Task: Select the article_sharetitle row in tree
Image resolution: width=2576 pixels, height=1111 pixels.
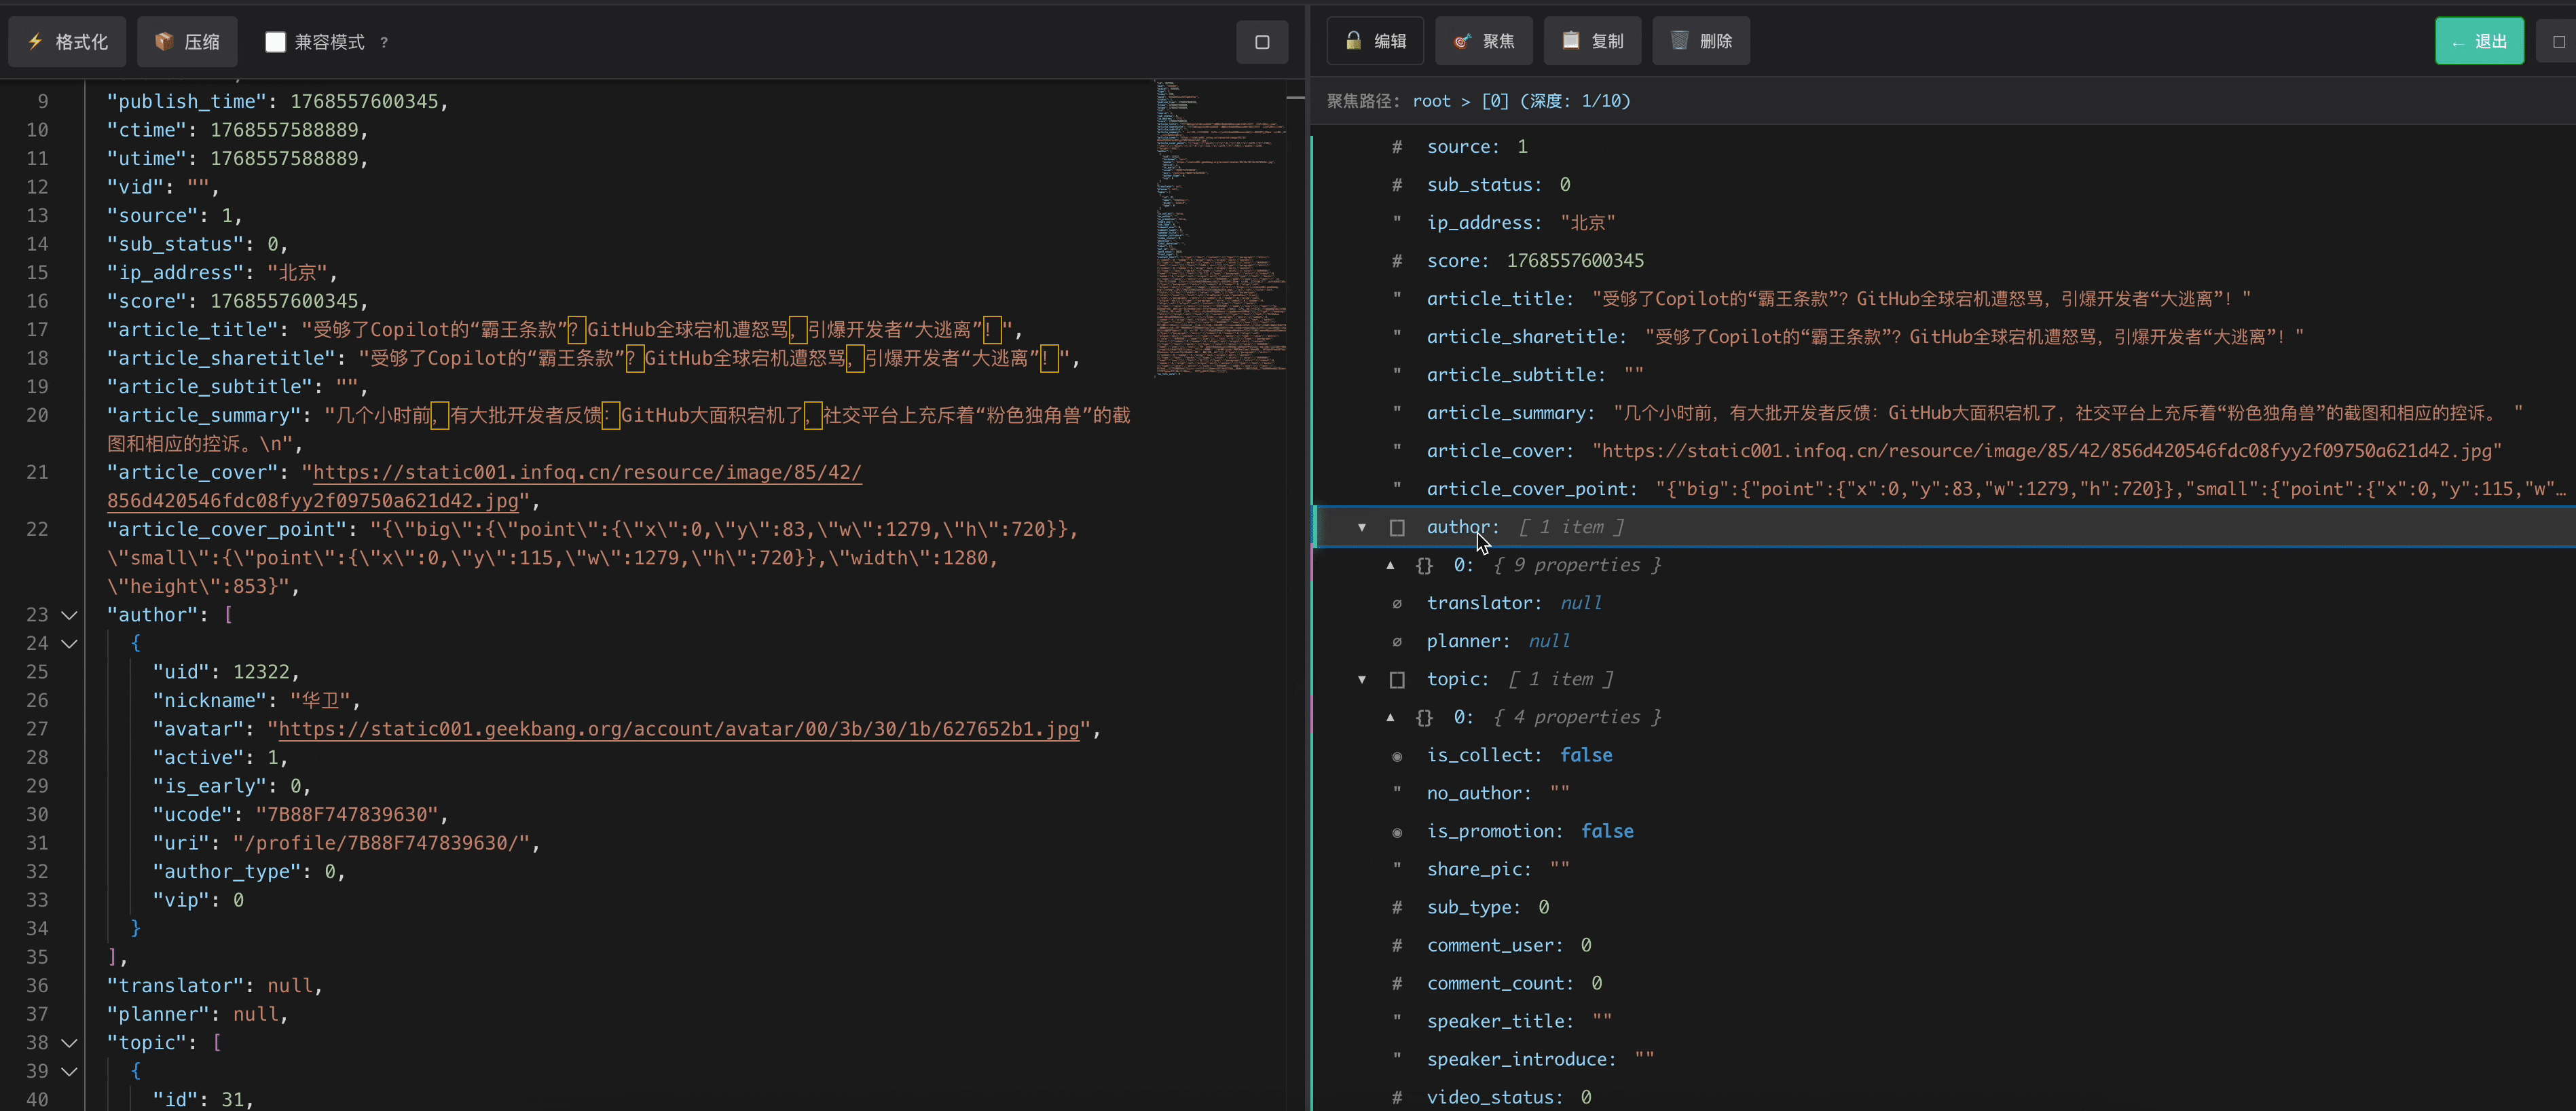Action: click(1944, 337)
